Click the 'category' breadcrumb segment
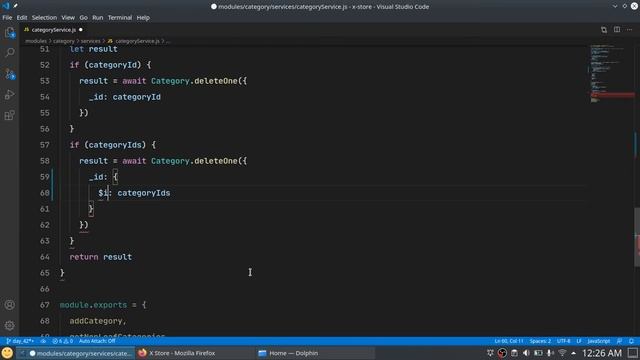The image size is (640, 360). [64, 41]
